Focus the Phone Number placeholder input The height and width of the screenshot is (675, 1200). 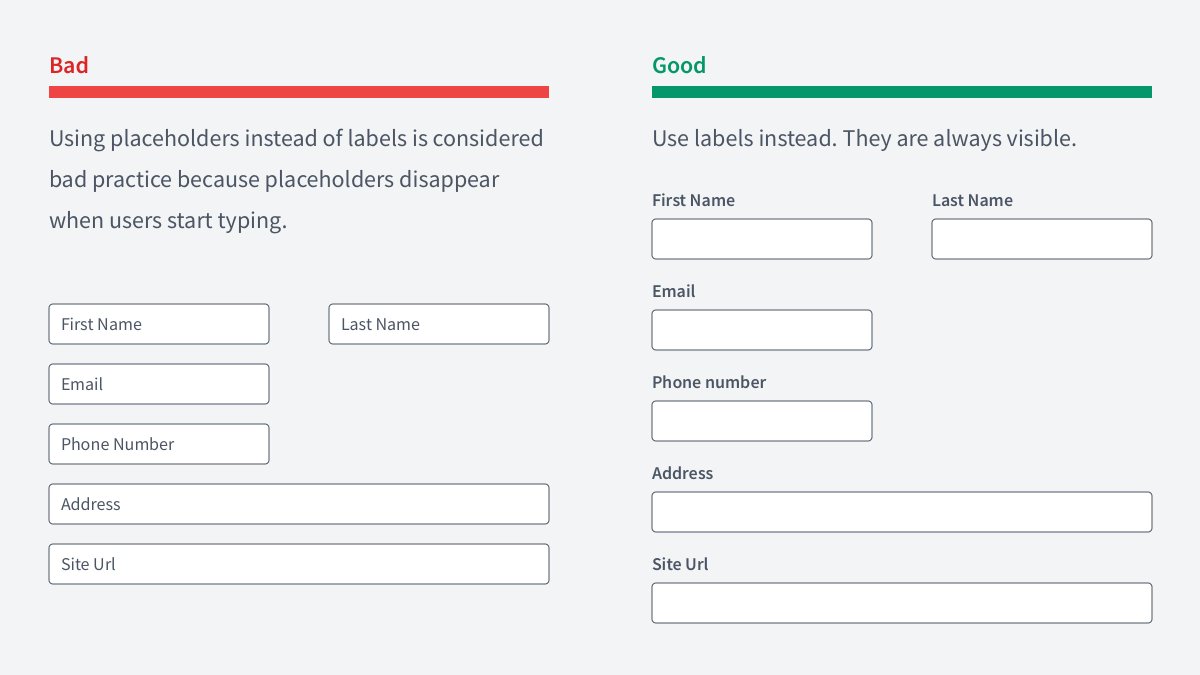pos(159,444)
